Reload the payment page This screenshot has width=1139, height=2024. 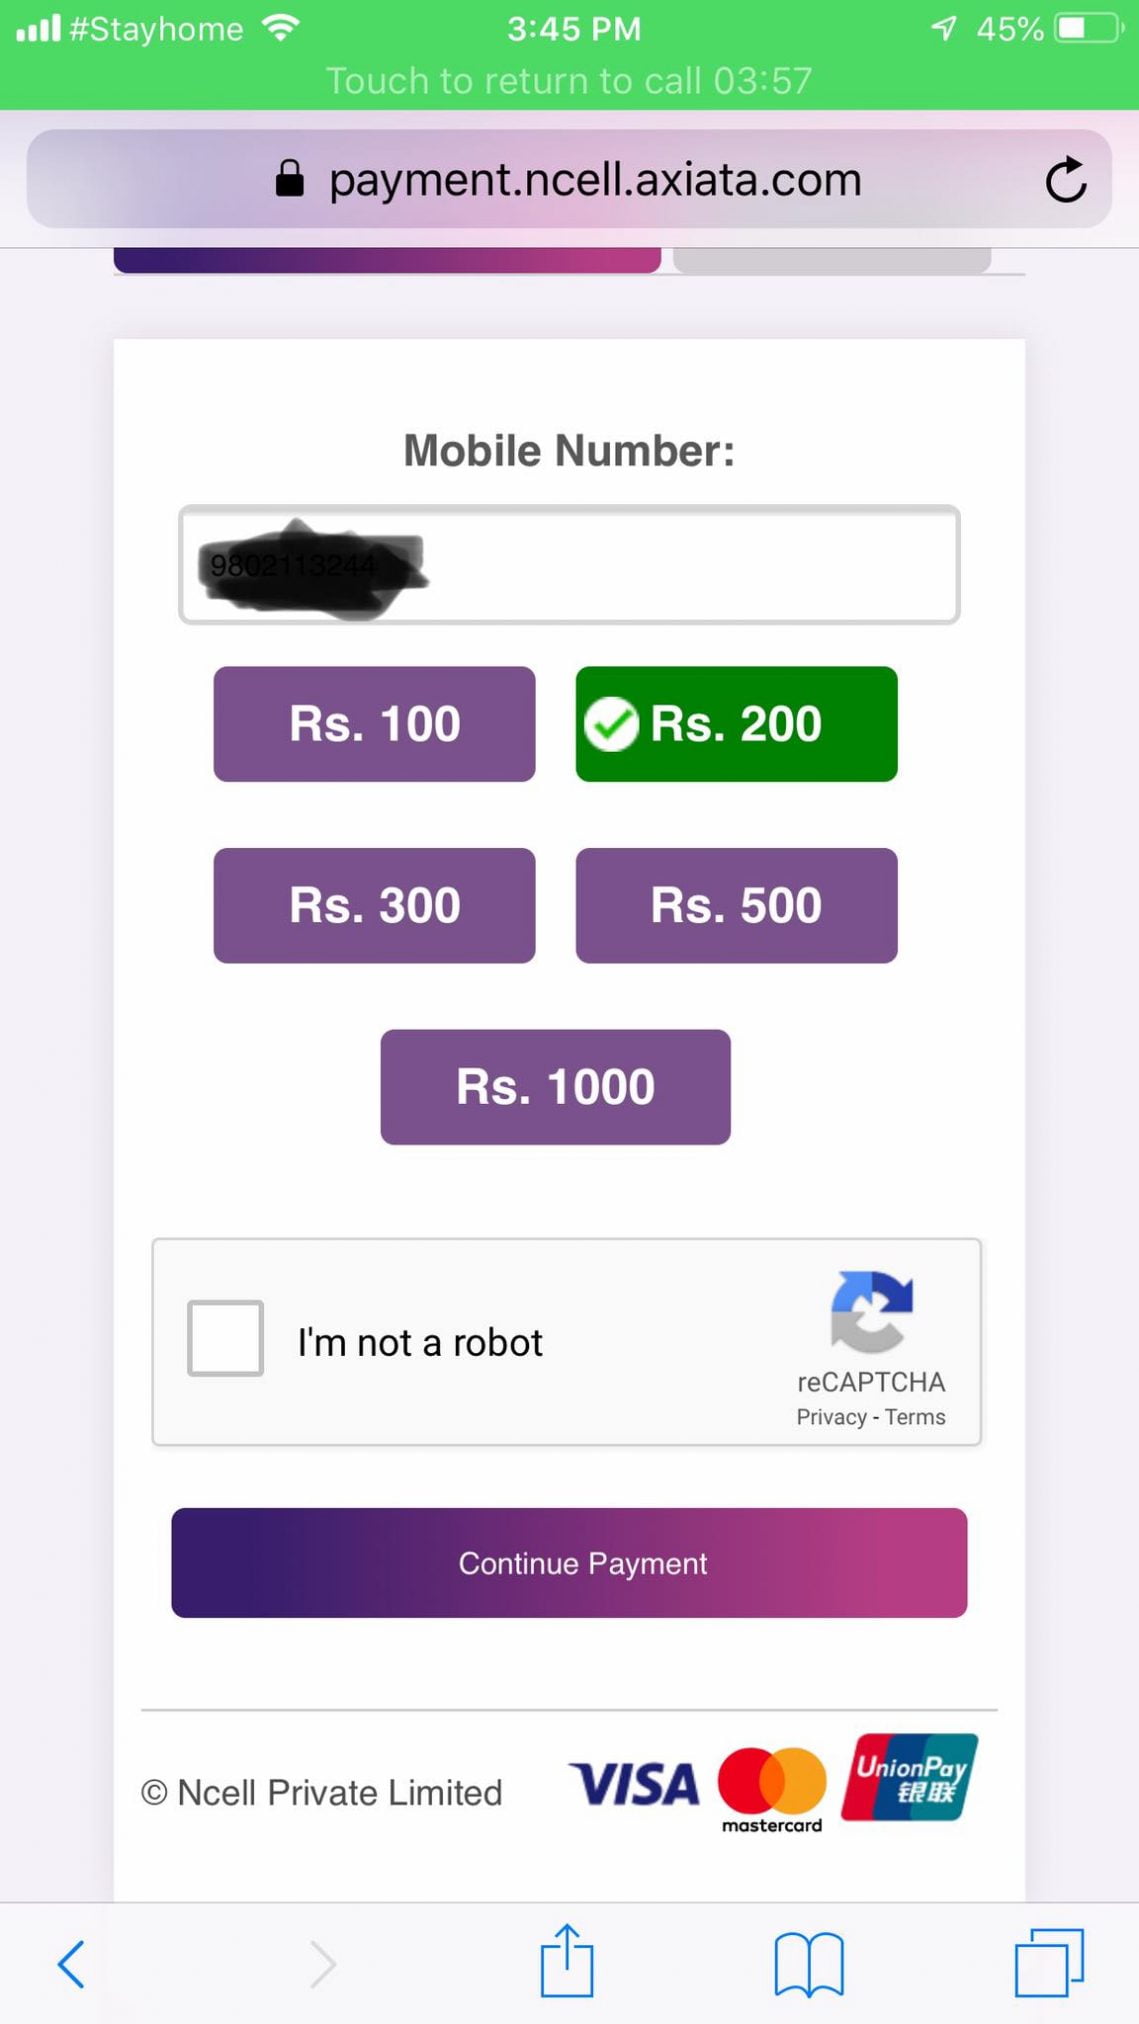point(1066,180)
